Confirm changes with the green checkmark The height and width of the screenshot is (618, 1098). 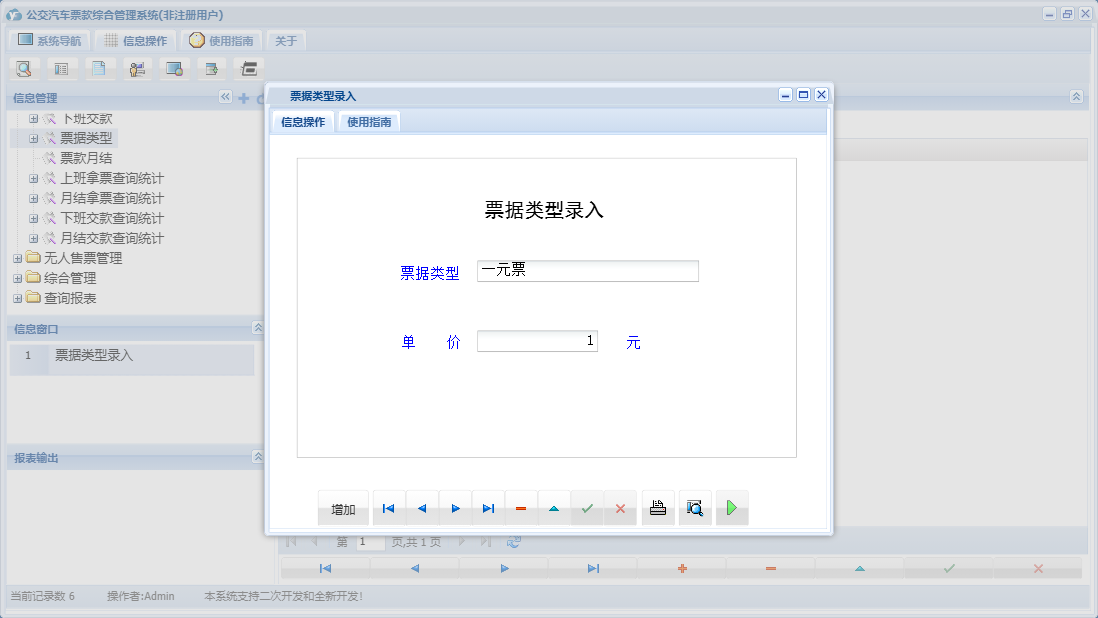587,507
